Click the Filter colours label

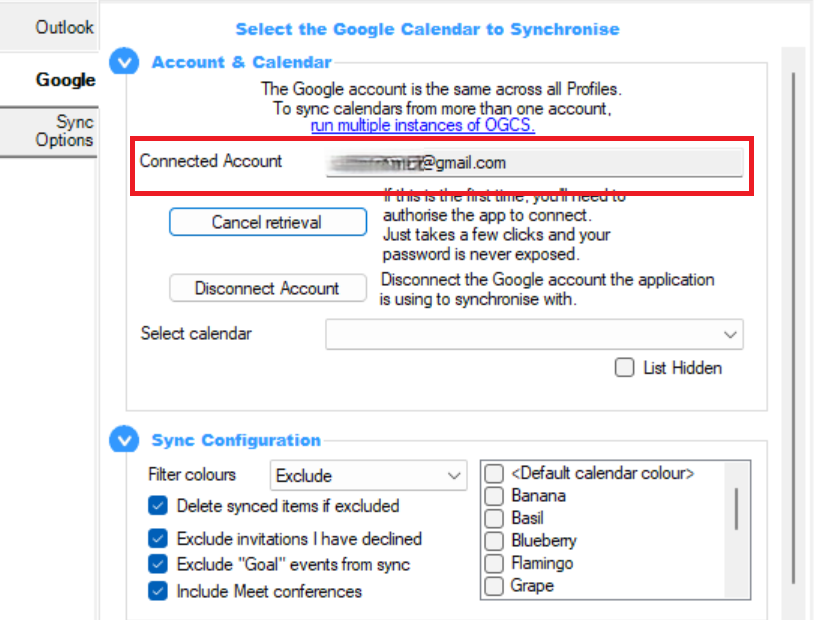pyautogui.click(x=192, y=475)
